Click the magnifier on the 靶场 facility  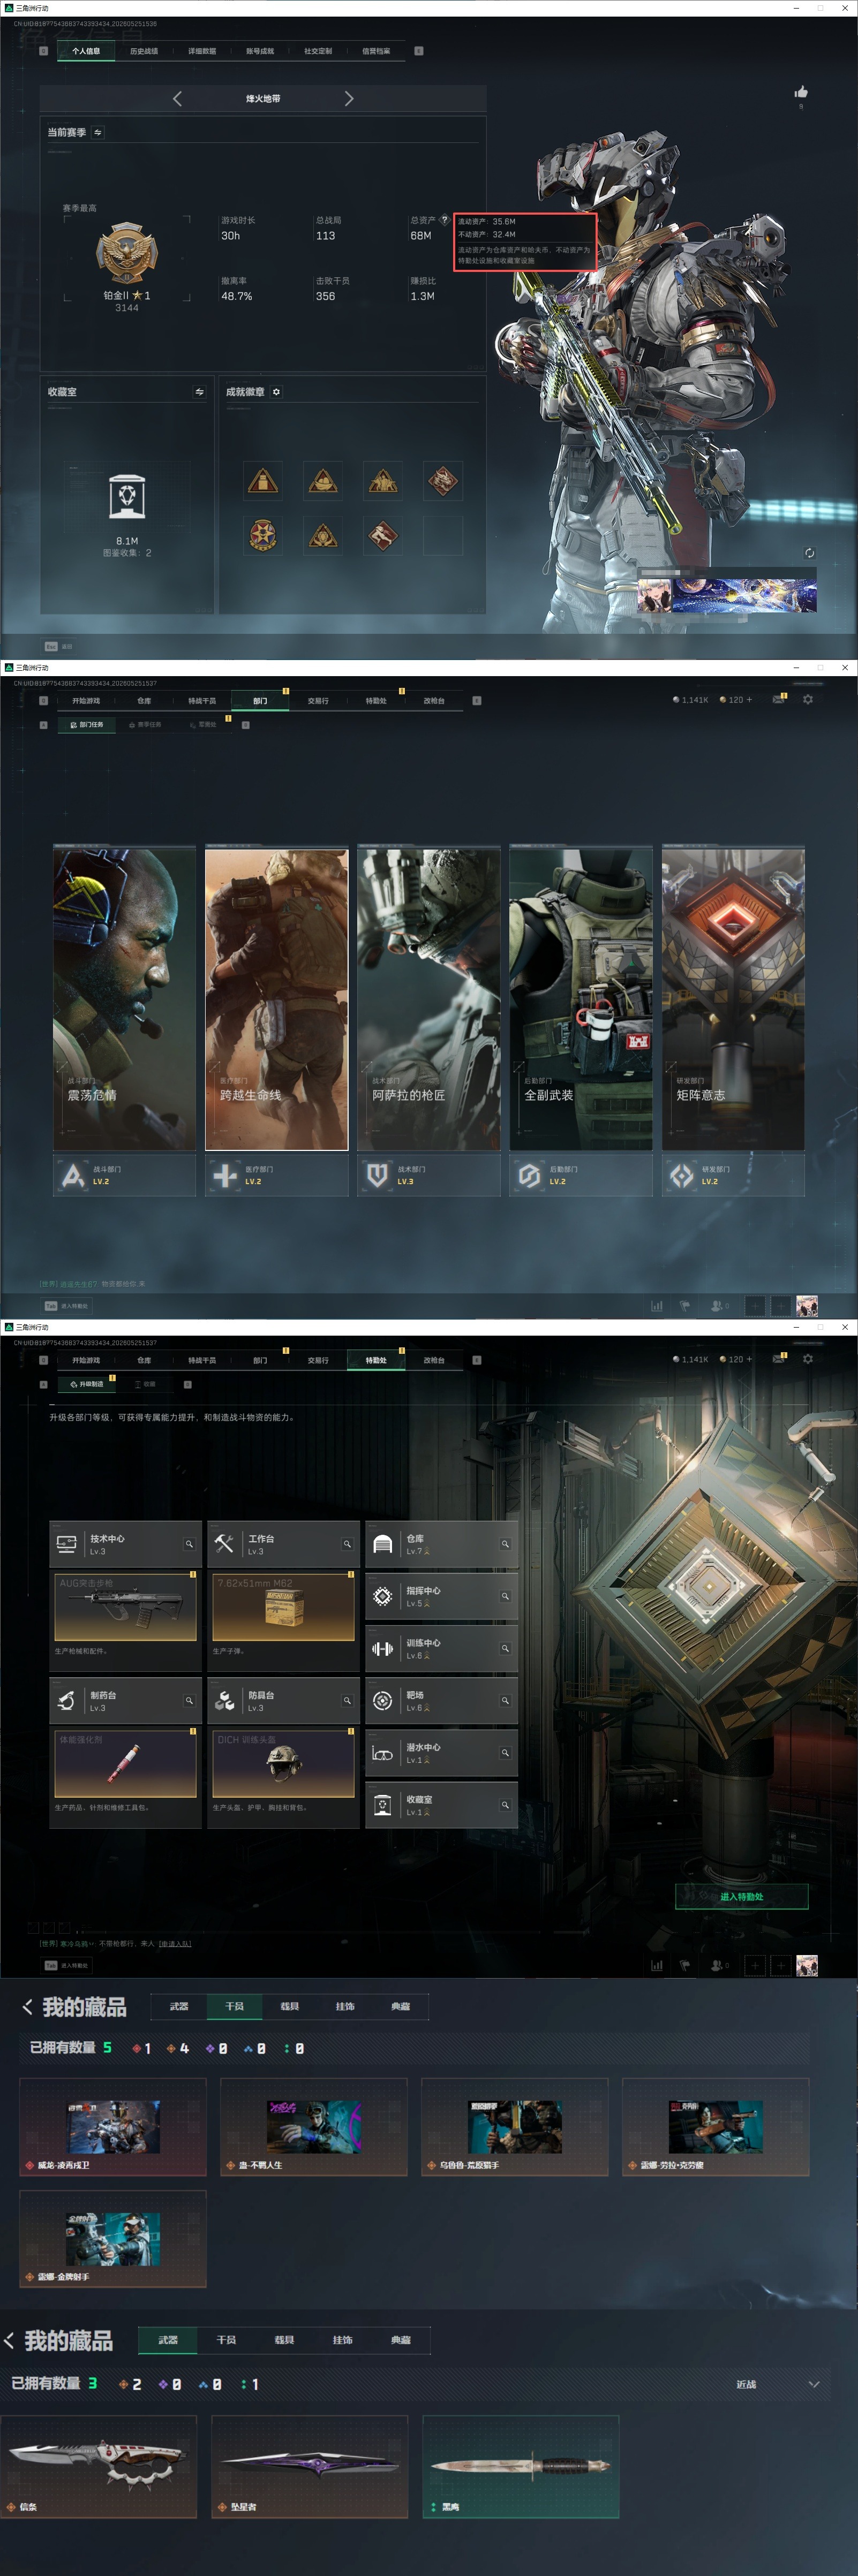[505, 1700]
